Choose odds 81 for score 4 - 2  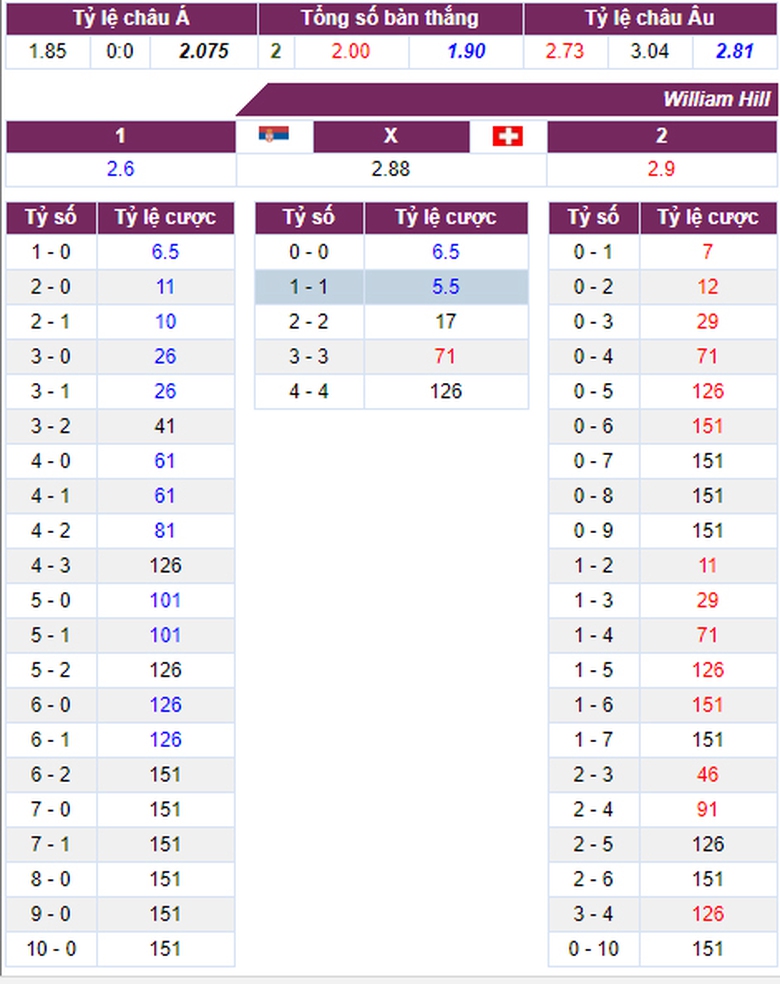click(x=166, y=531)
